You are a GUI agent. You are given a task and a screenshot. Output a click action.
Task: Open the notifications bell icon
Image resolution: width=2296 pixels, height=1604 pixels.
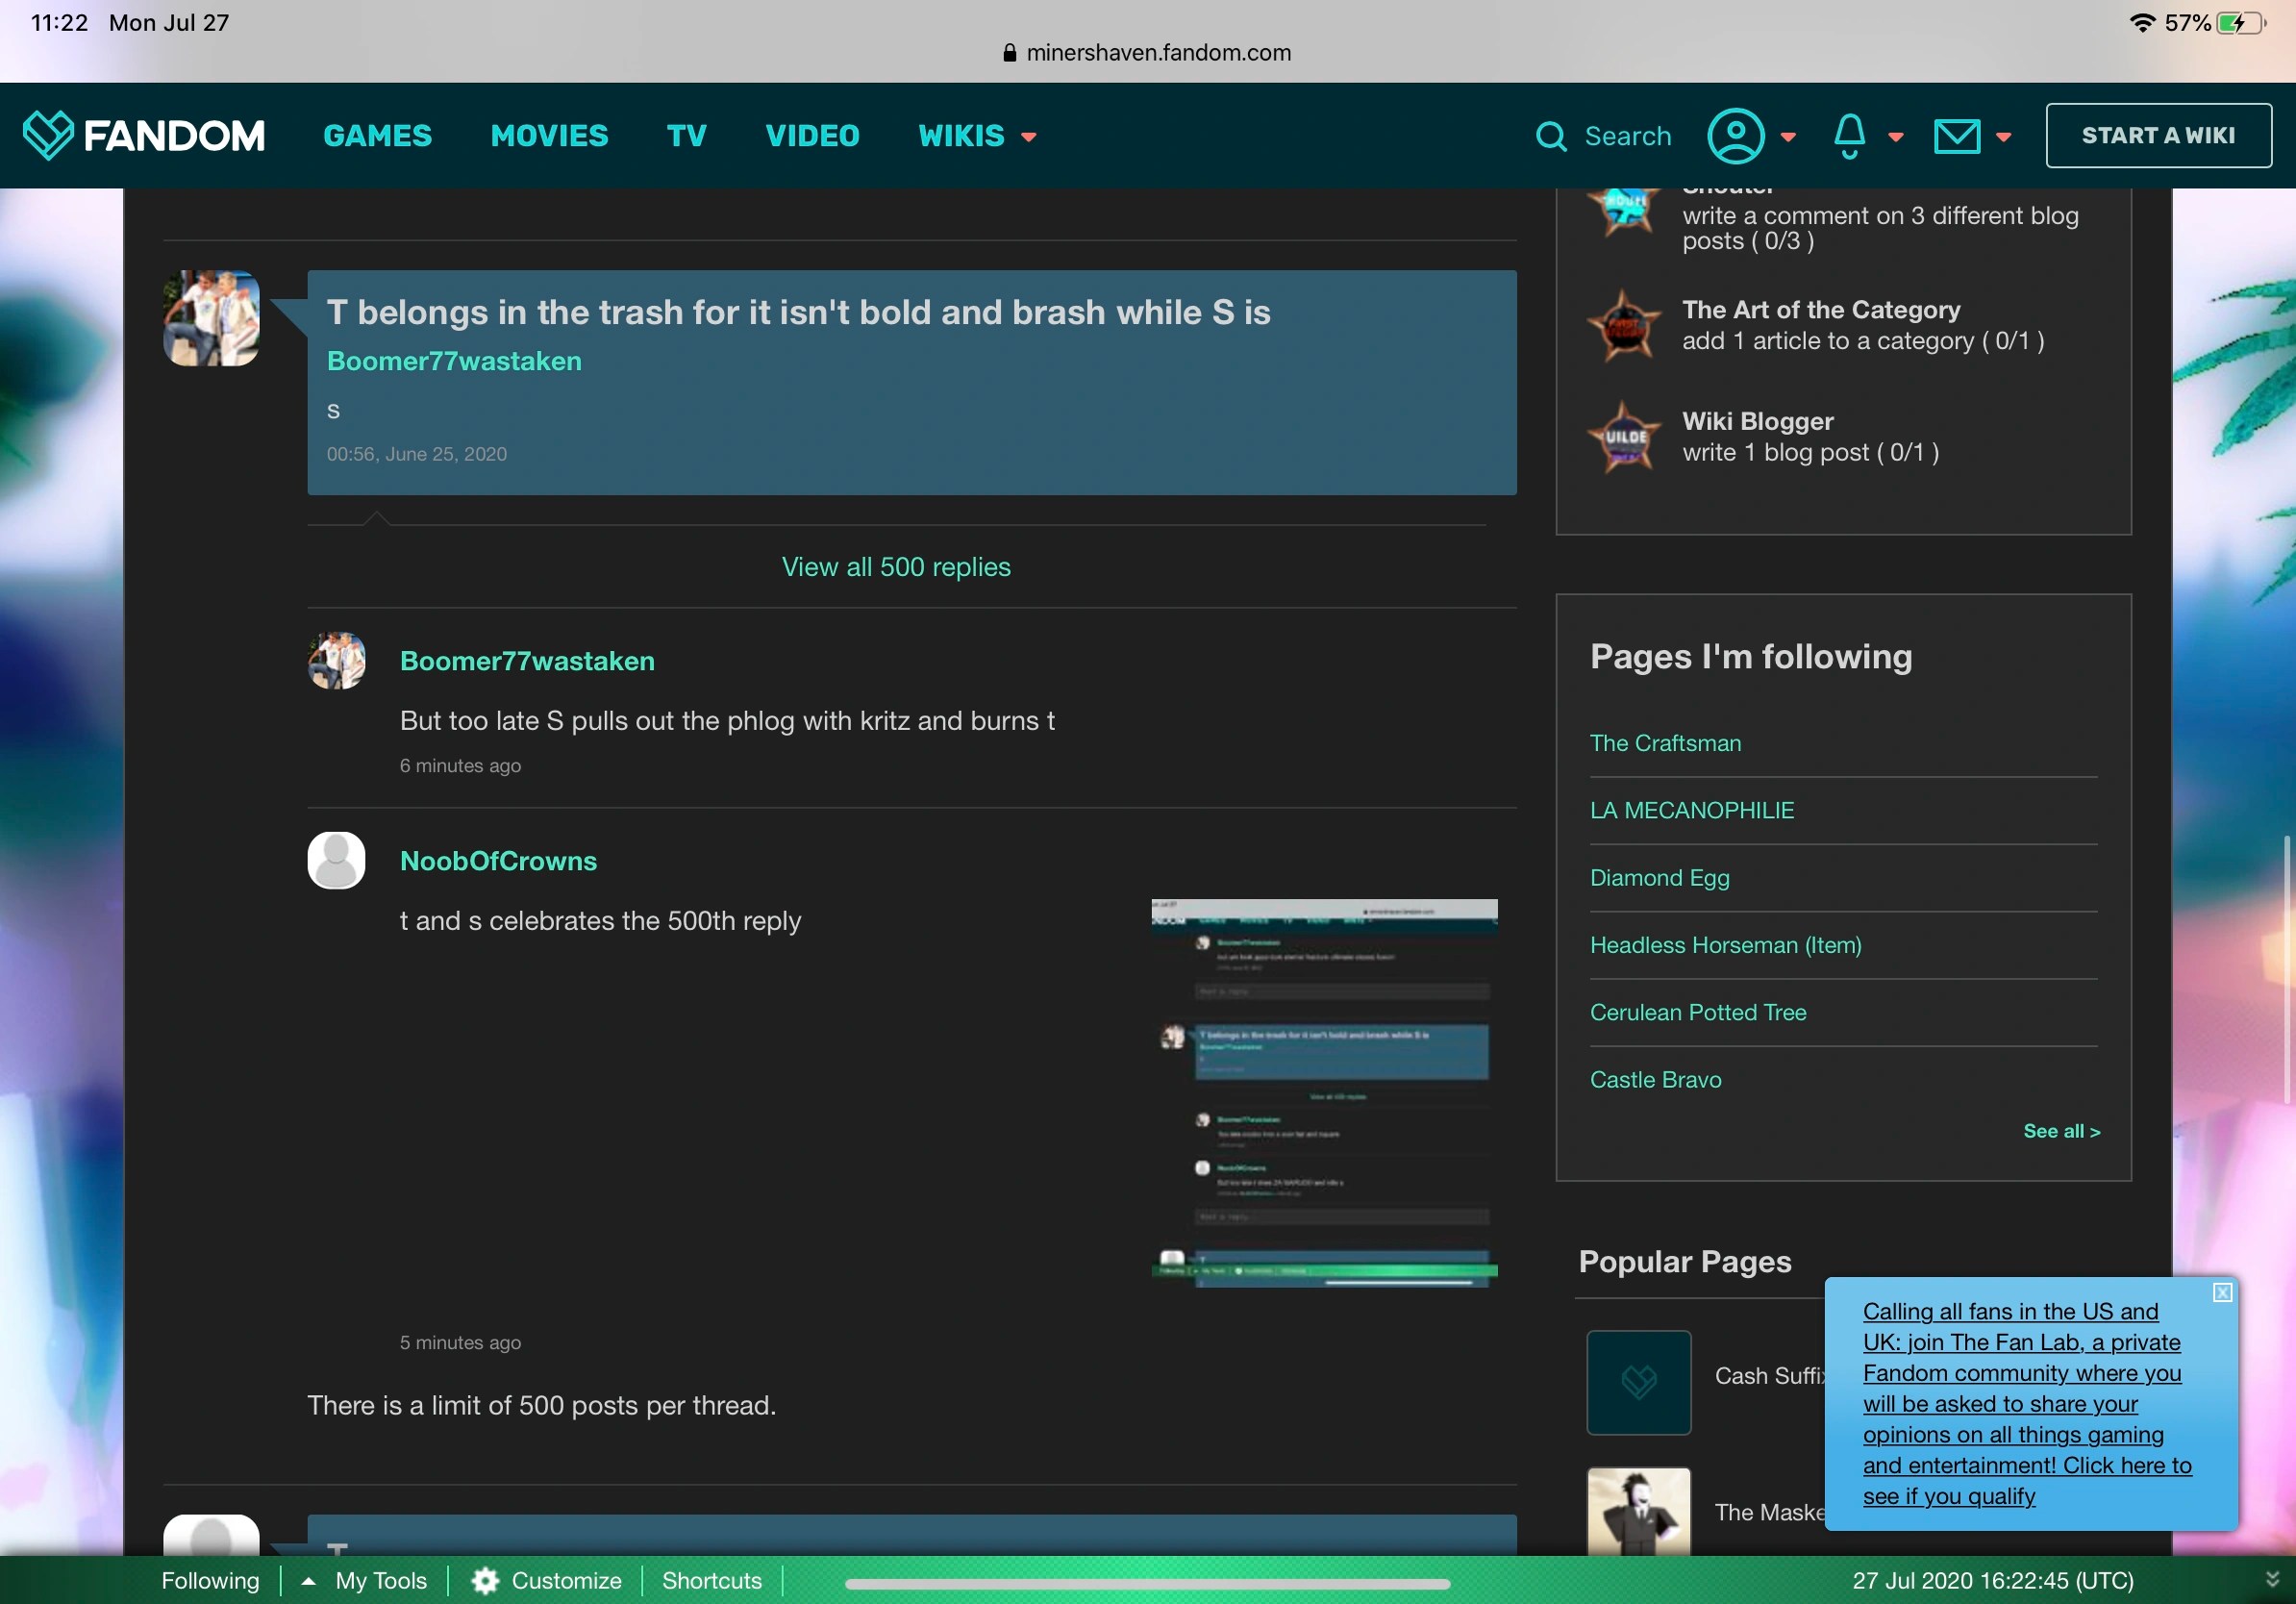(1849, 136)
